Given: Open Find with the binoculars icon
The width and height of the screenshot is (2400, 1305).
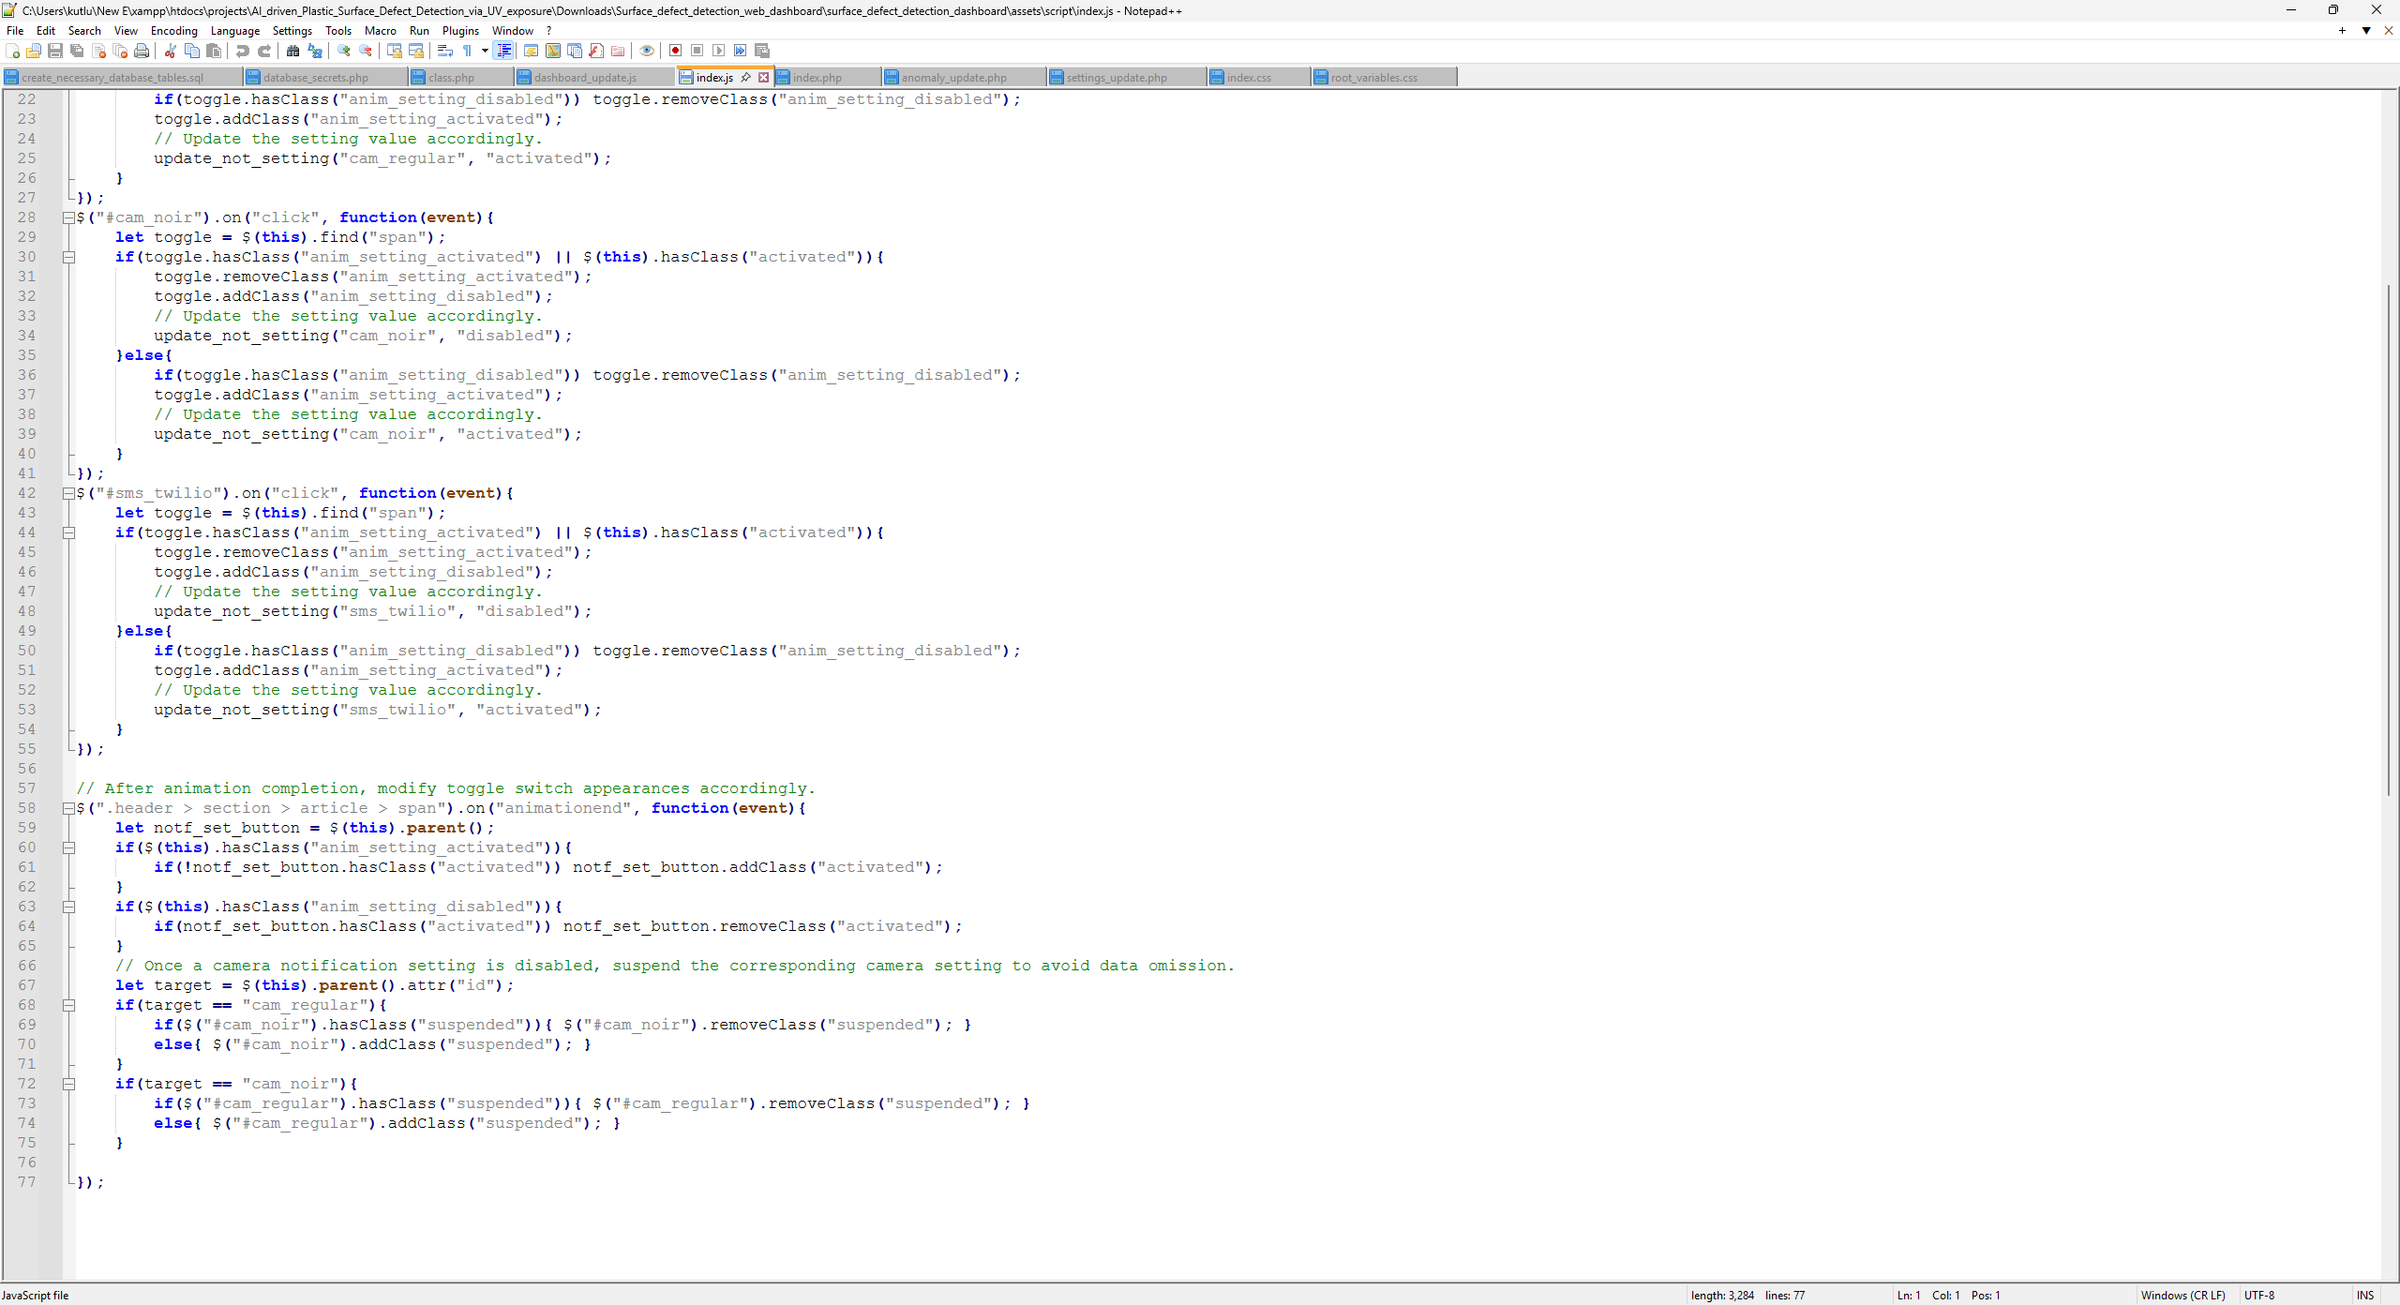Looking at the screenshot, I should pyautogui.click(x=293, y=51).
